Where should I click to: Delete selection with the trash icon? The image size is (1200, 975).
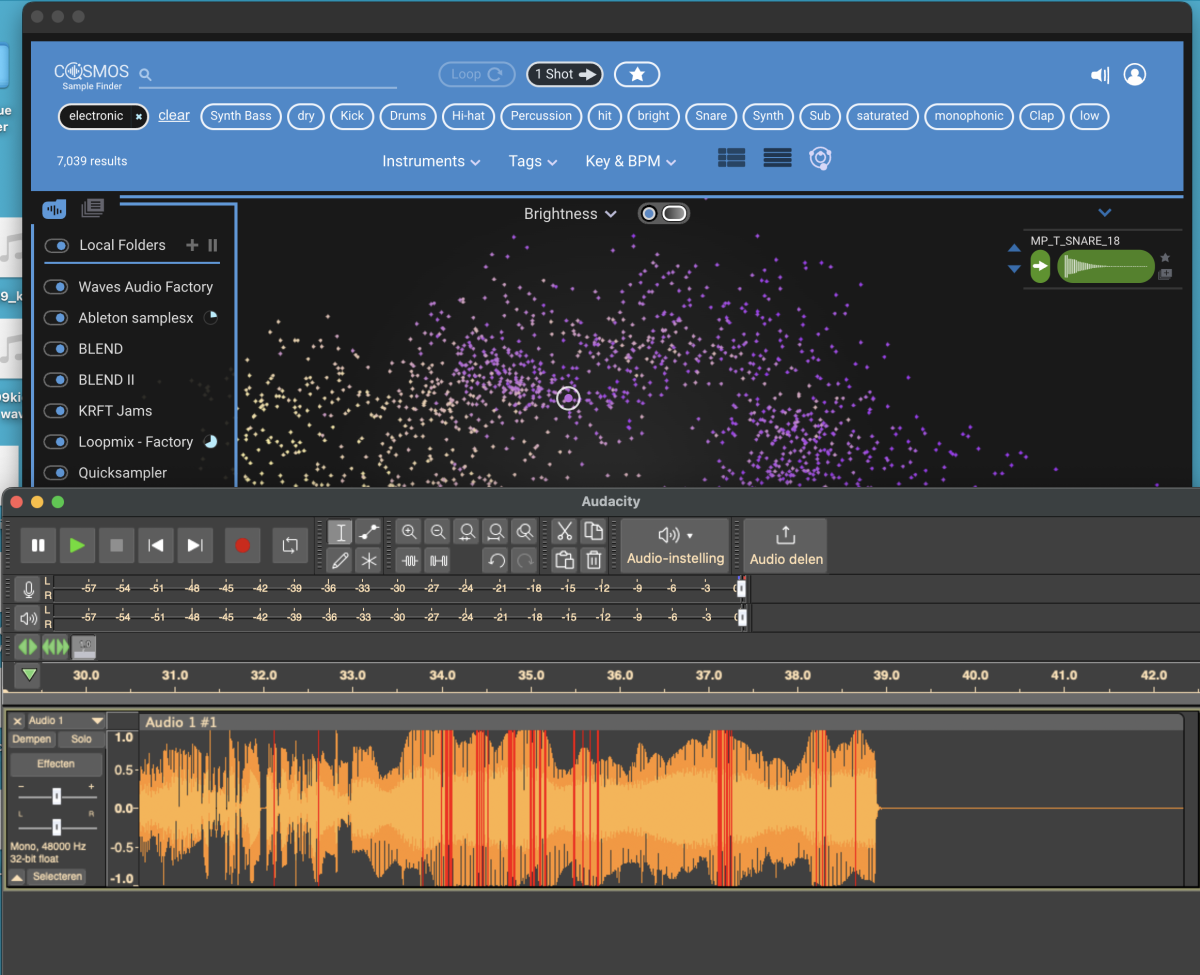[593, 560]
